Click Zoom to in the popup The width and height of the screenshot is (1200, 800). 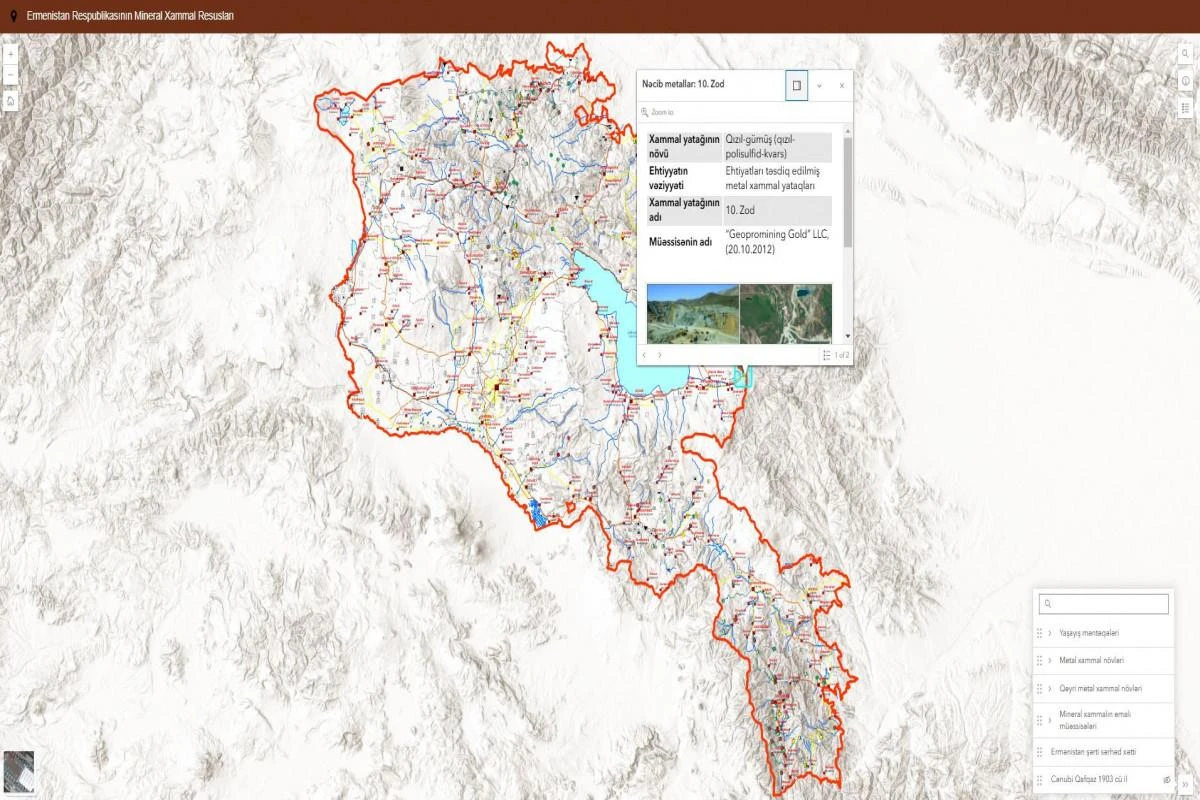pyautogui.click(x=663, y=113)
